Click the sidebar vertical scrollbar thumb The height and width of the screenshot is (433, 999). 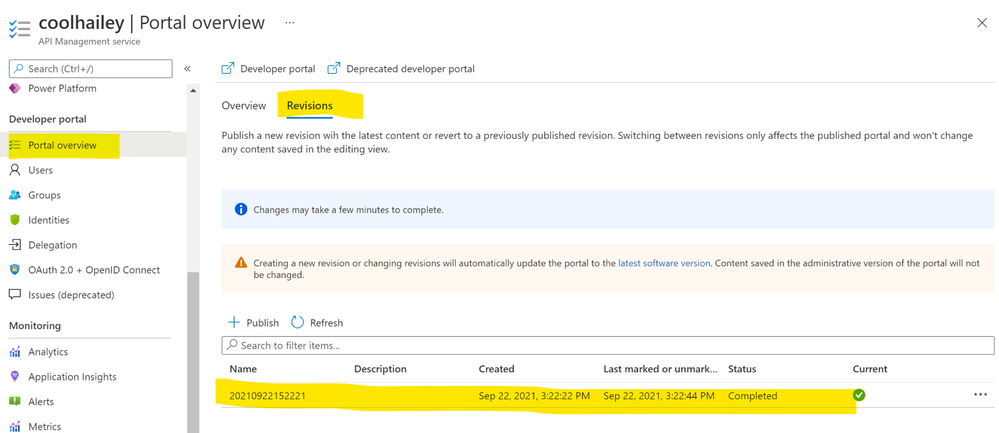[x=193, y=352]
